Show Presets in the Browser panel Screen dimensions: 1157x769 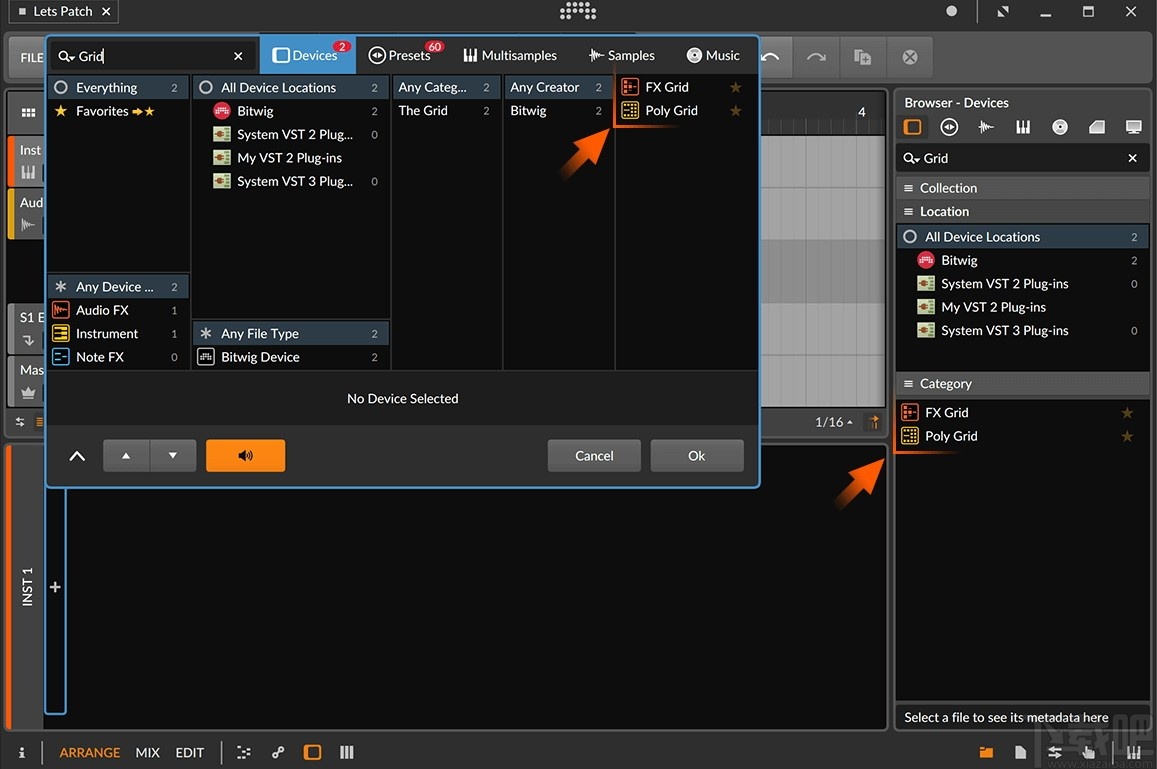(950, 127)
